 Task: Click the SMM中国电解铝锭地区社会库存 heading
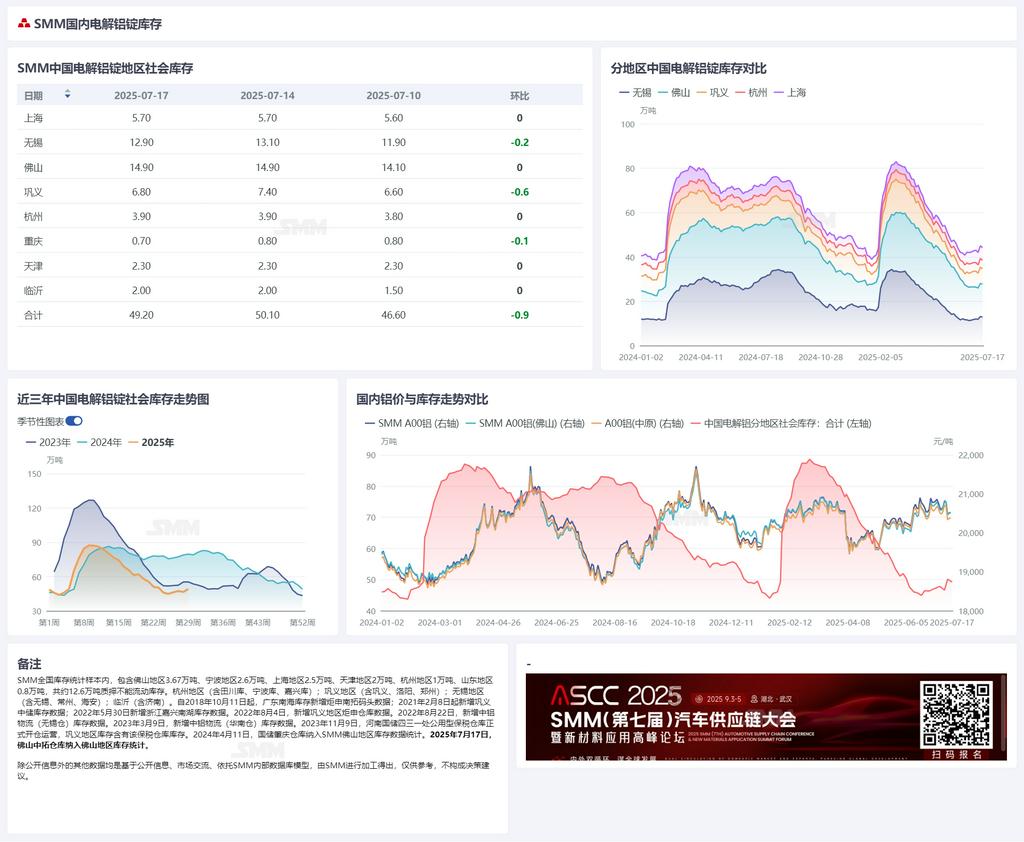pyautogui.click(x=105, y=68)
